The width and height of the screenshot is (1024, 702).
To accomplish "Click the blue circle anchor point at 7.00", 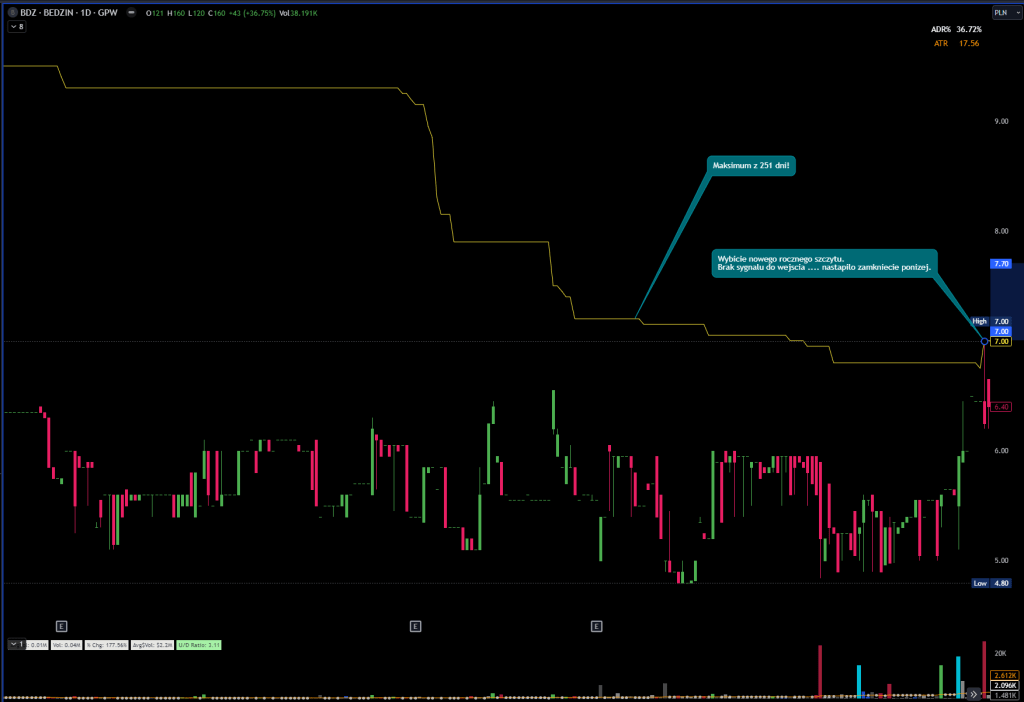I will click(985, 342).
